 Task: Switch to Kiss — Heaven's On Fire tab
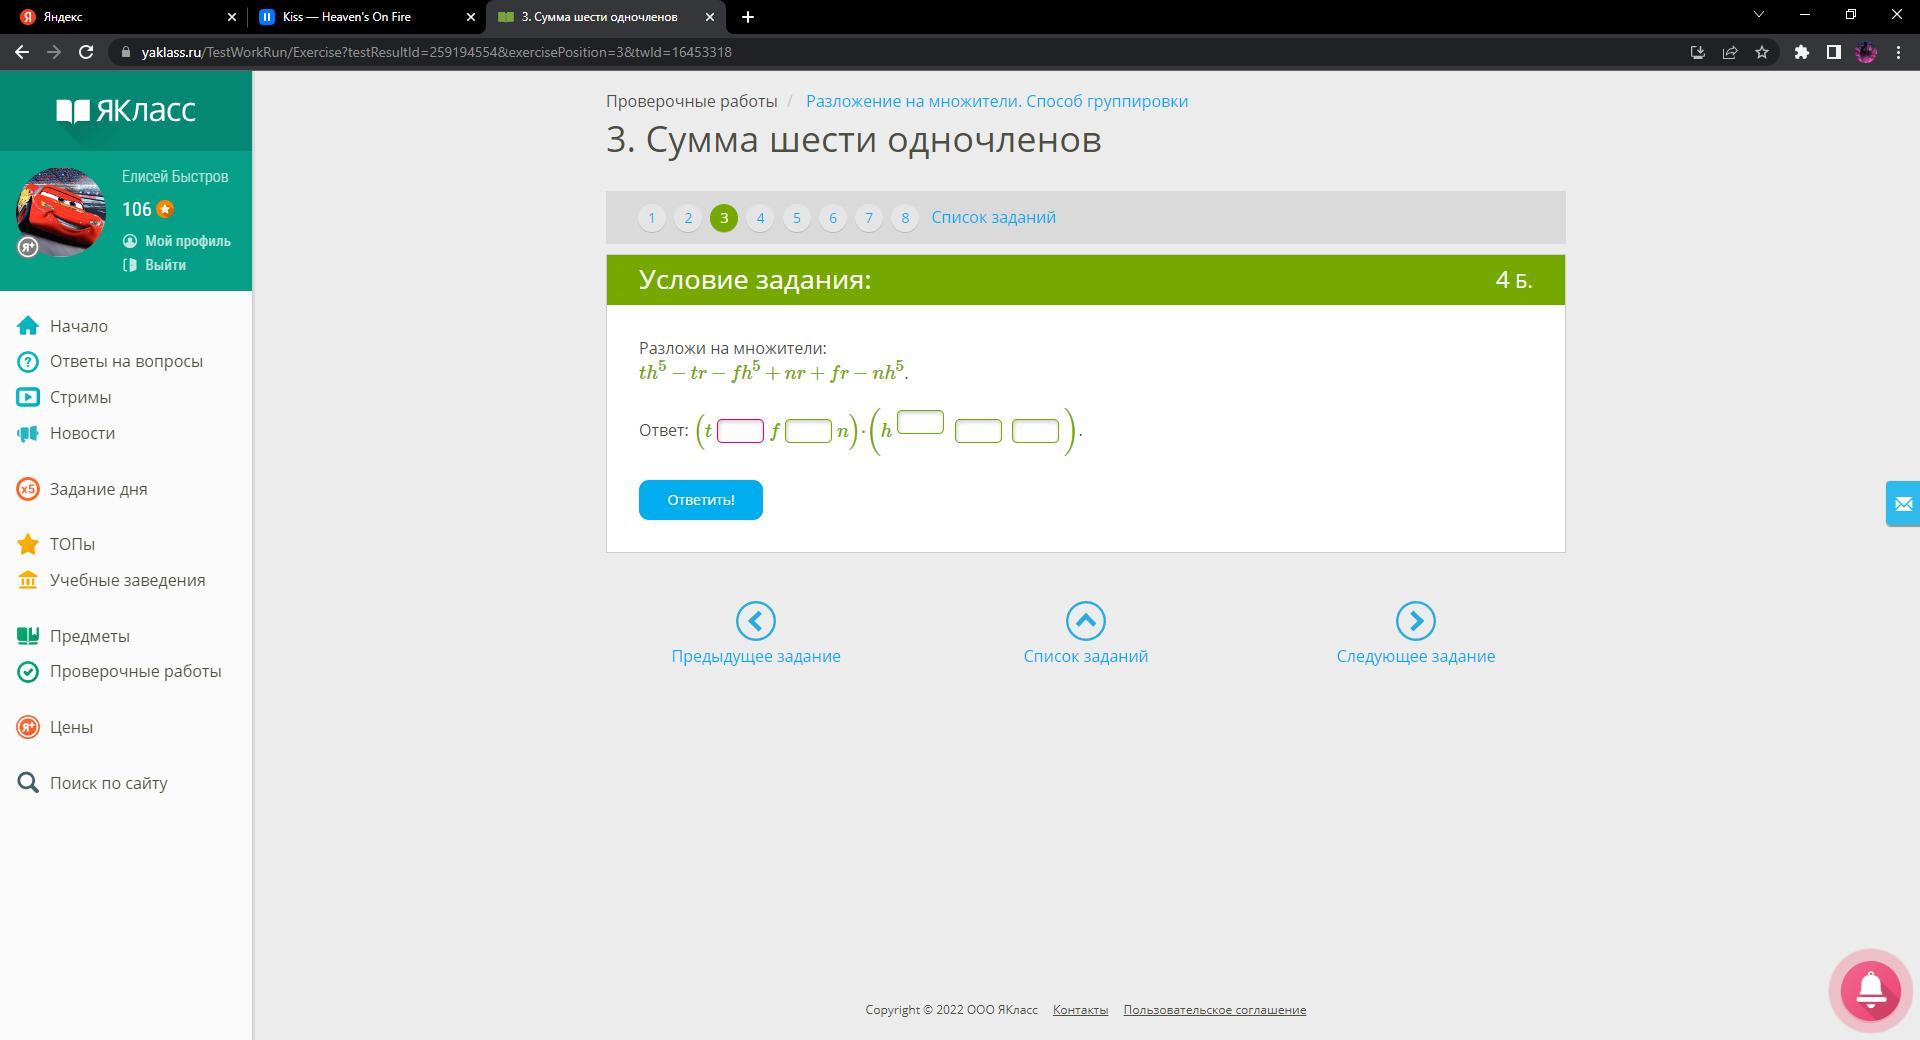(365, 17)
